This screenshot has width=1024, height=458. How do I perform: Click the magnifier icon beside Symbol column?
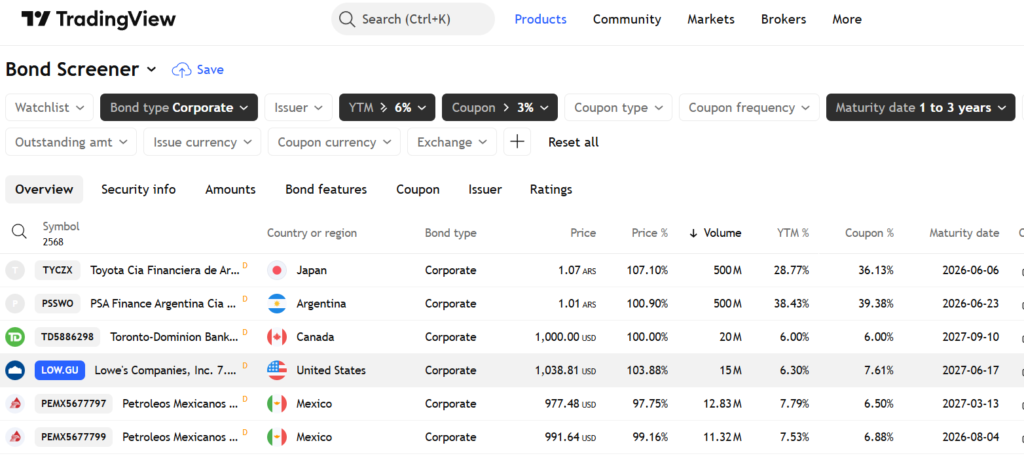[x=20, y=231]
